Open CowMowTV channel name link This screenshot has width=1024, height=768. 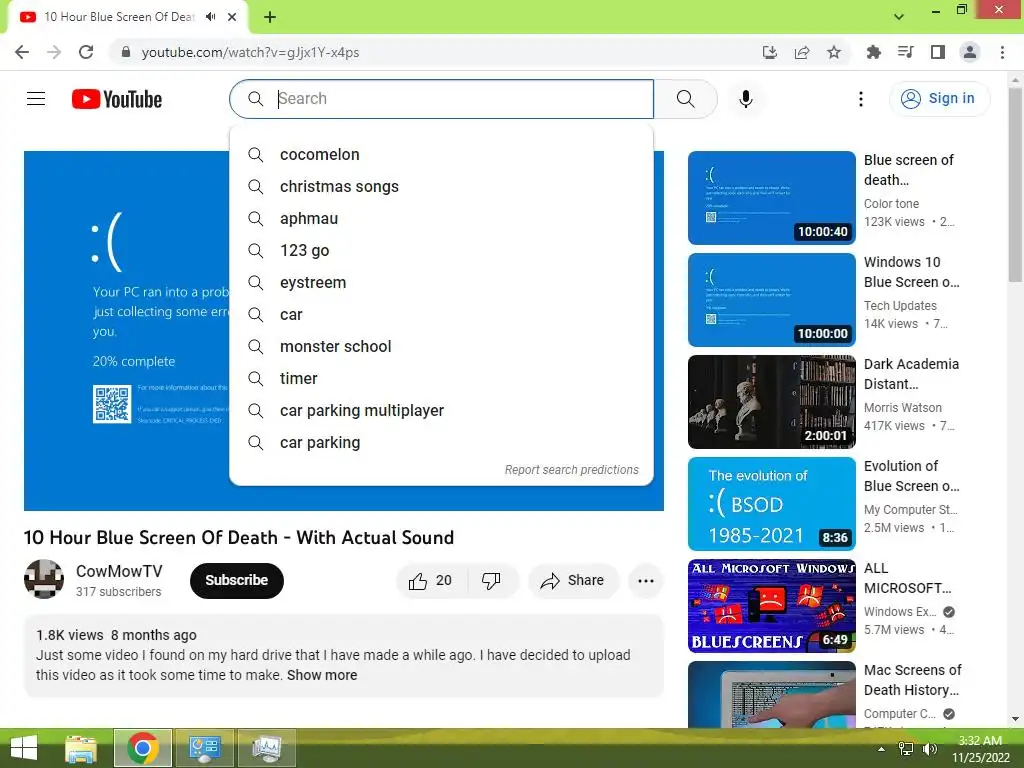click(119, 571)
